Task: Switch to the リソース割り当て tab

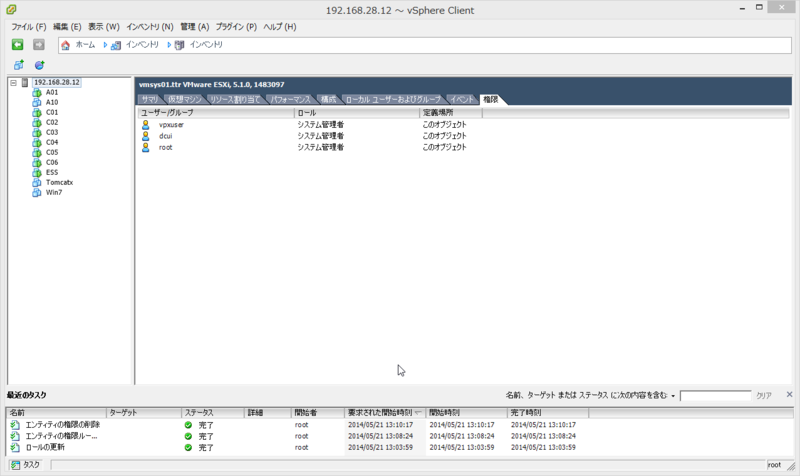Action: click(x=235, y=99)
